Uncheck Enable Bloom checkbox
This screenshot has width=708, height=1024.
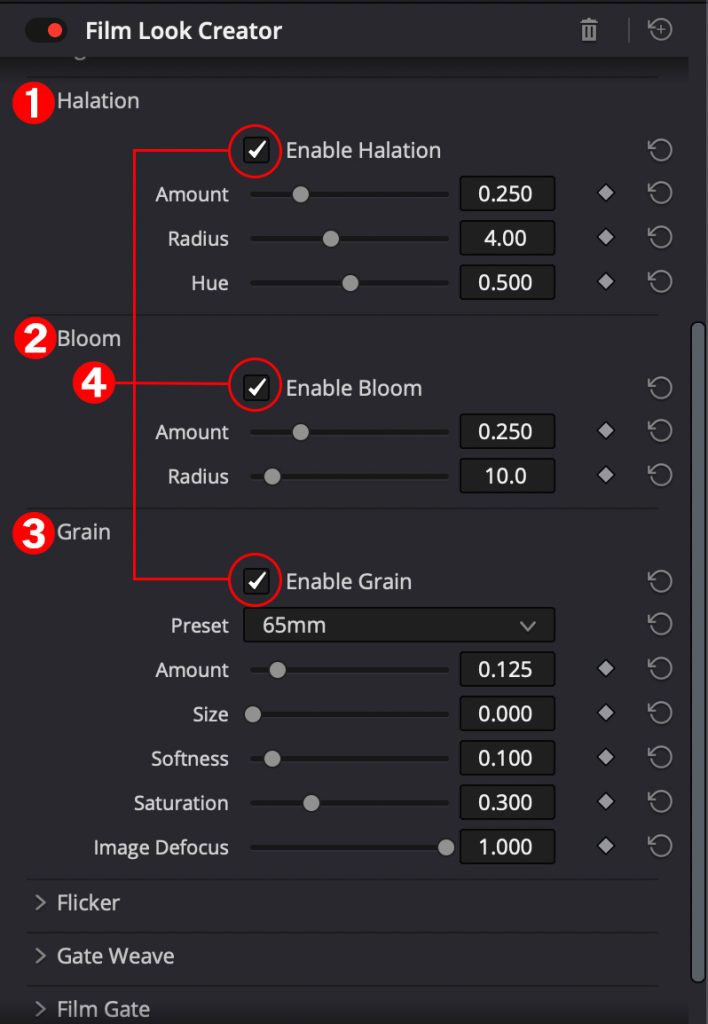256,388
